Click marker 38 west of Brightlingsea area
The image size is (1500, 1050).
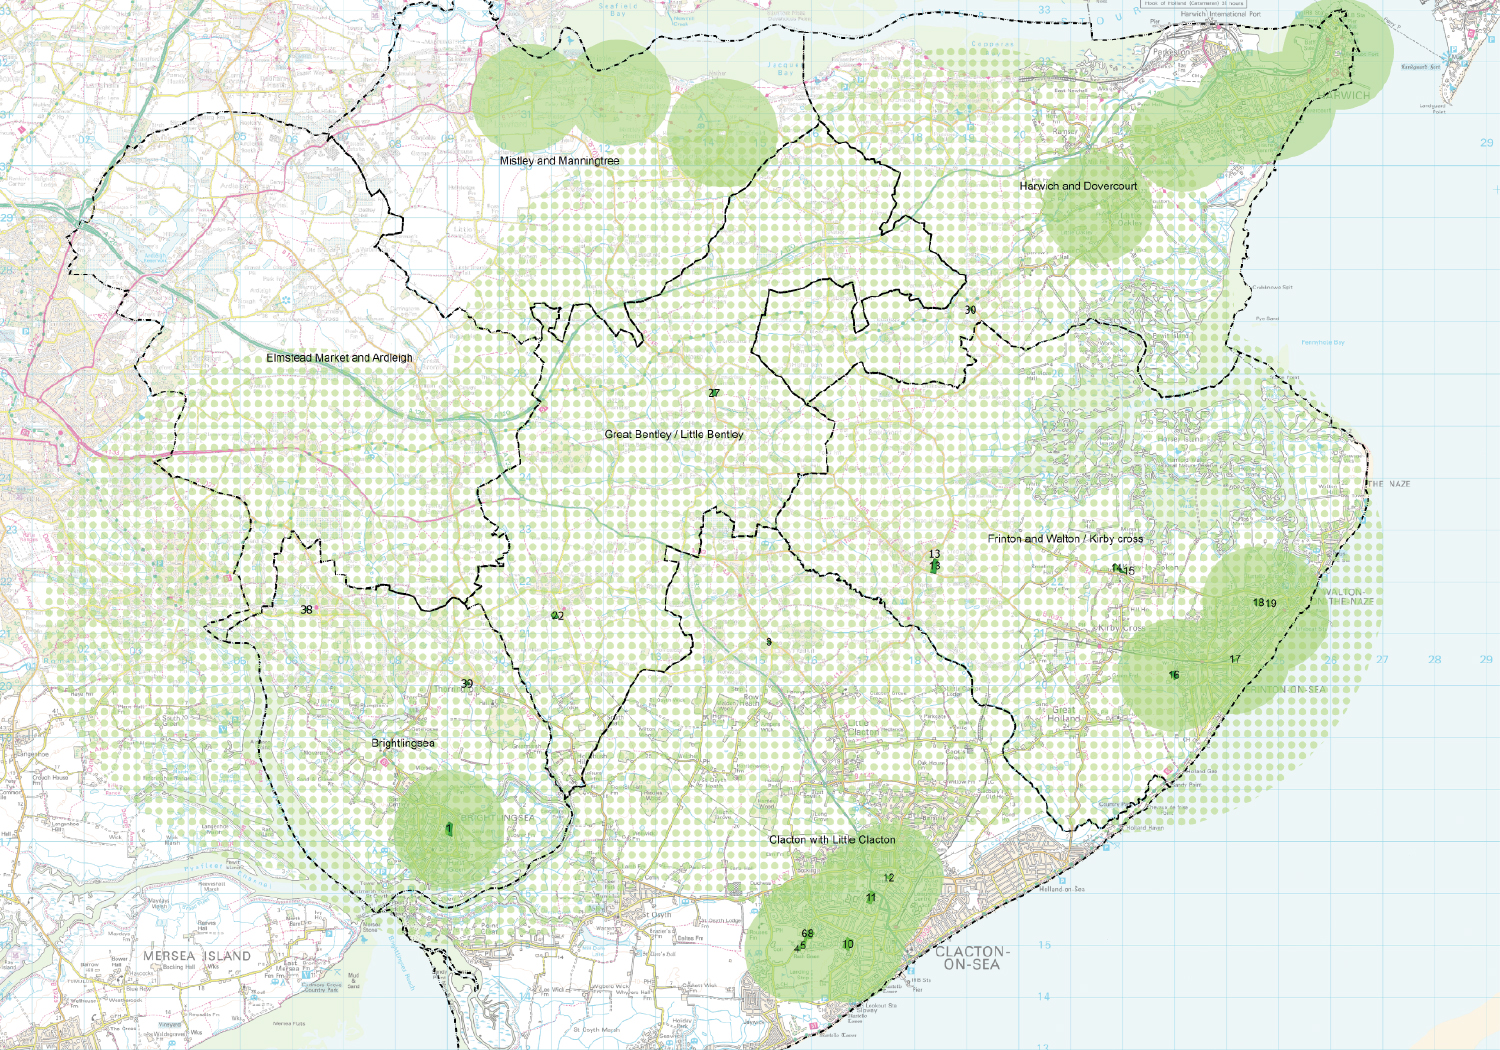point(307,609)
